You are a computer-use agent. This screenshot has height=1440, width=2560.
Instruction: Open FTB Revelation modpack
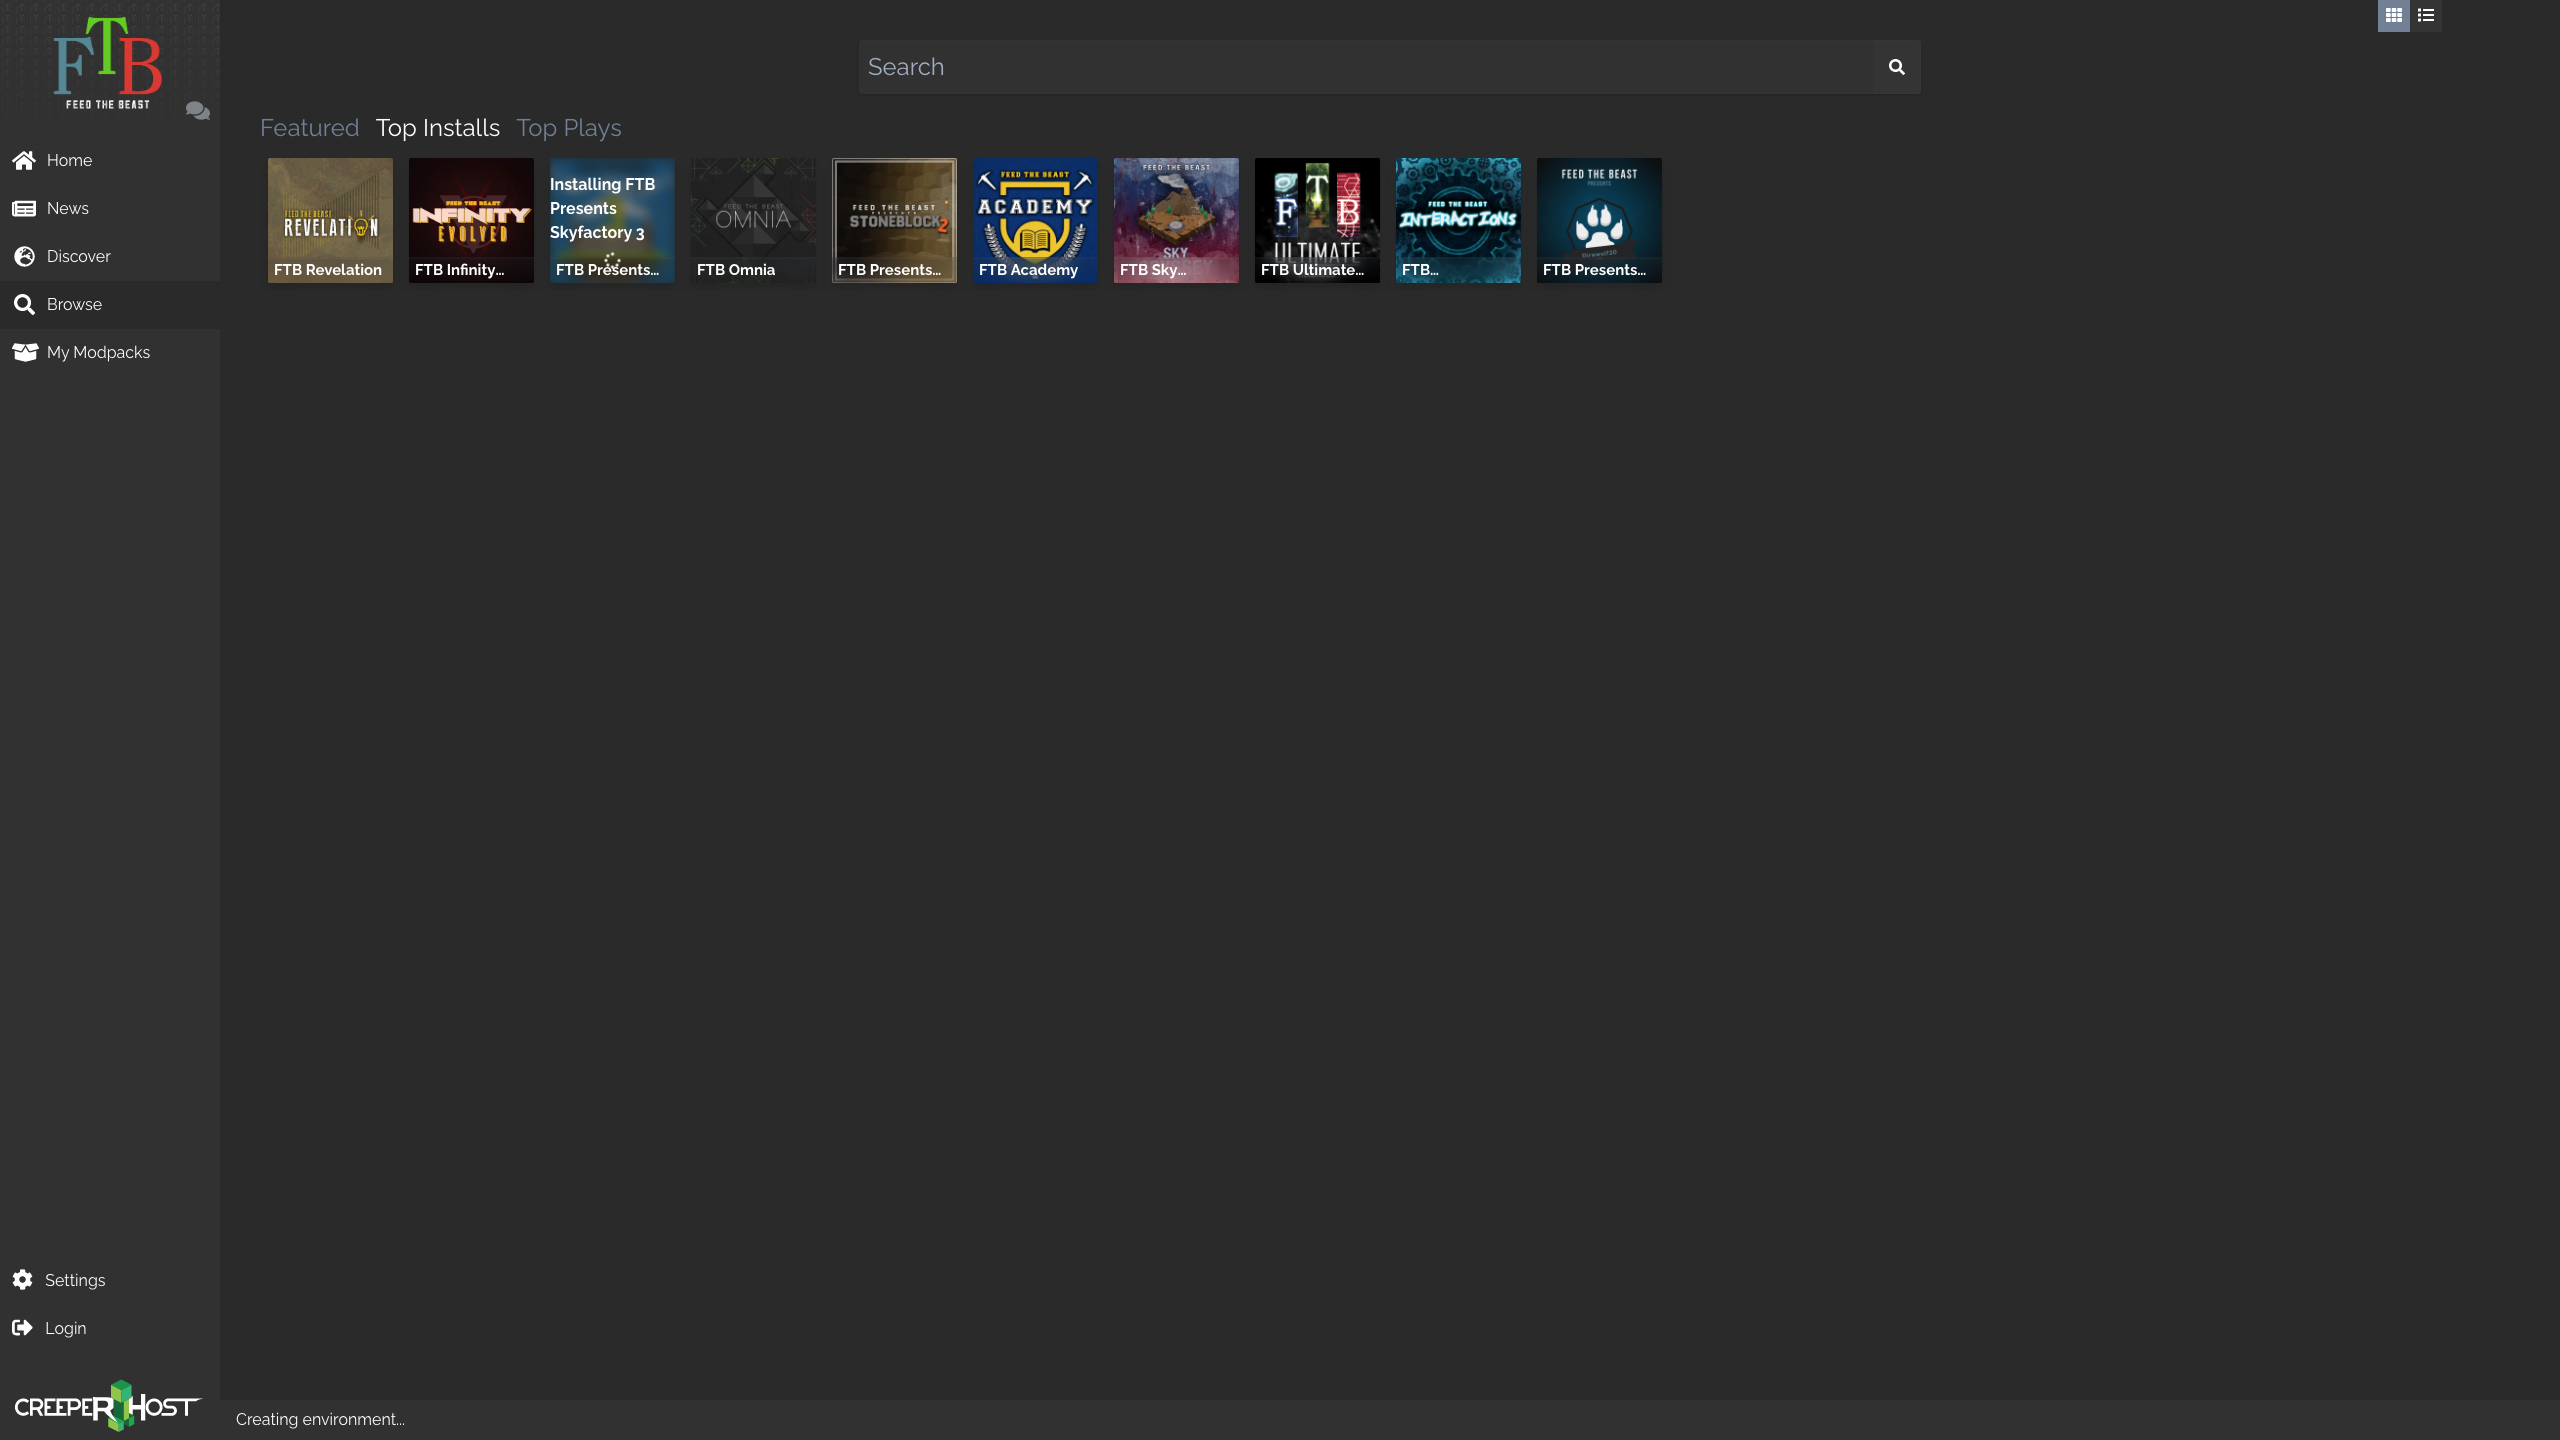click(x=330, y=220)
